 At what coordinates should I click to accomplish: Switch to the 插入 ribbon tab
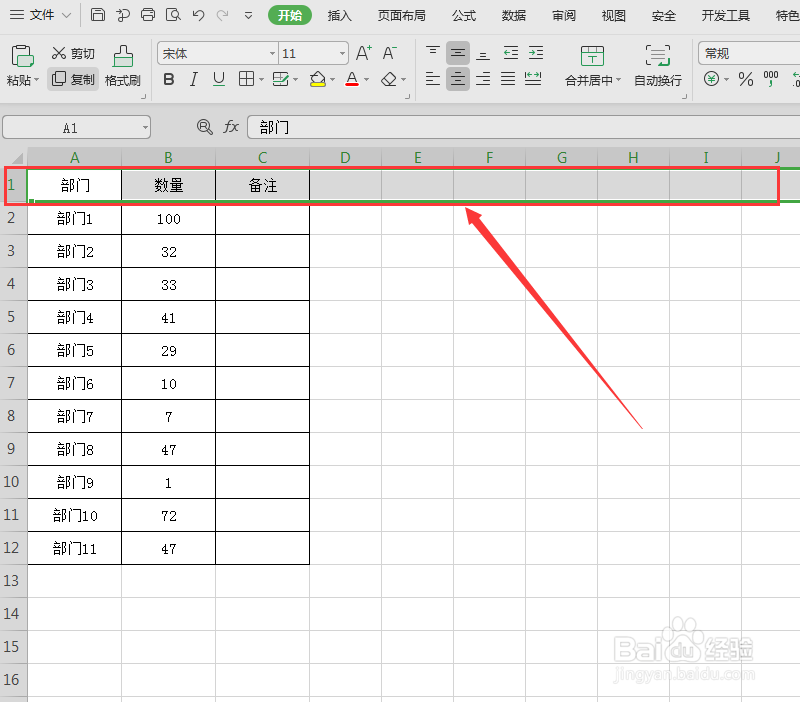[x=340, y=15]
